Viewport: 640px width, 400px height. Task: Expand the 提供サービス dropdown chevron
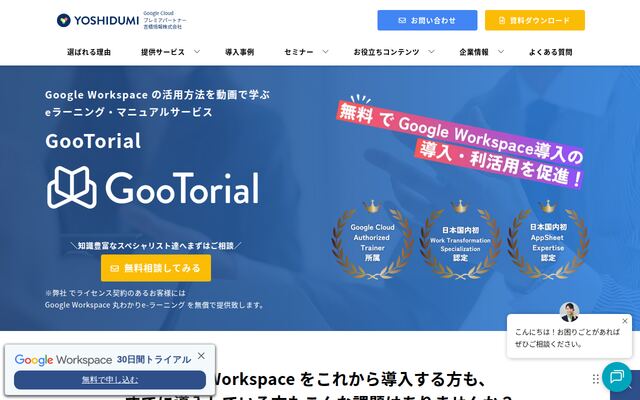[197, 51]
